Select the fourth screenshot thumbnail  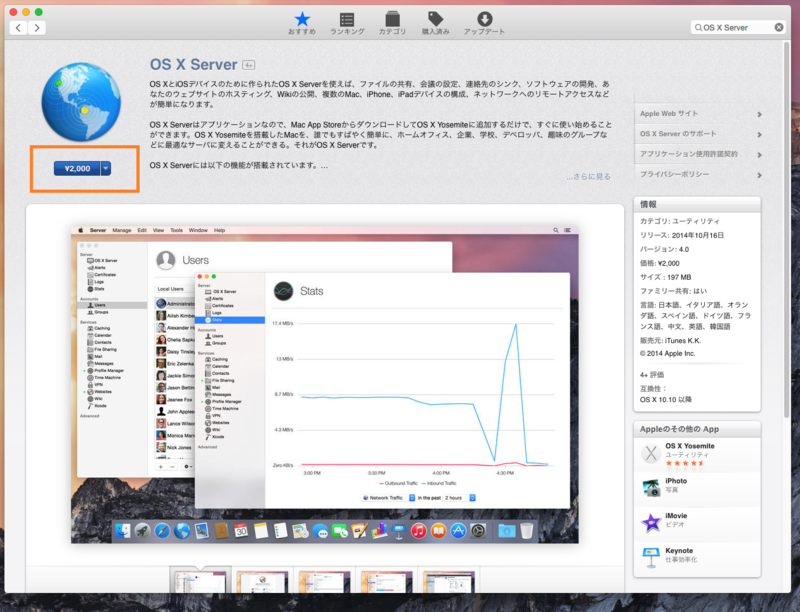pos(387,581)
